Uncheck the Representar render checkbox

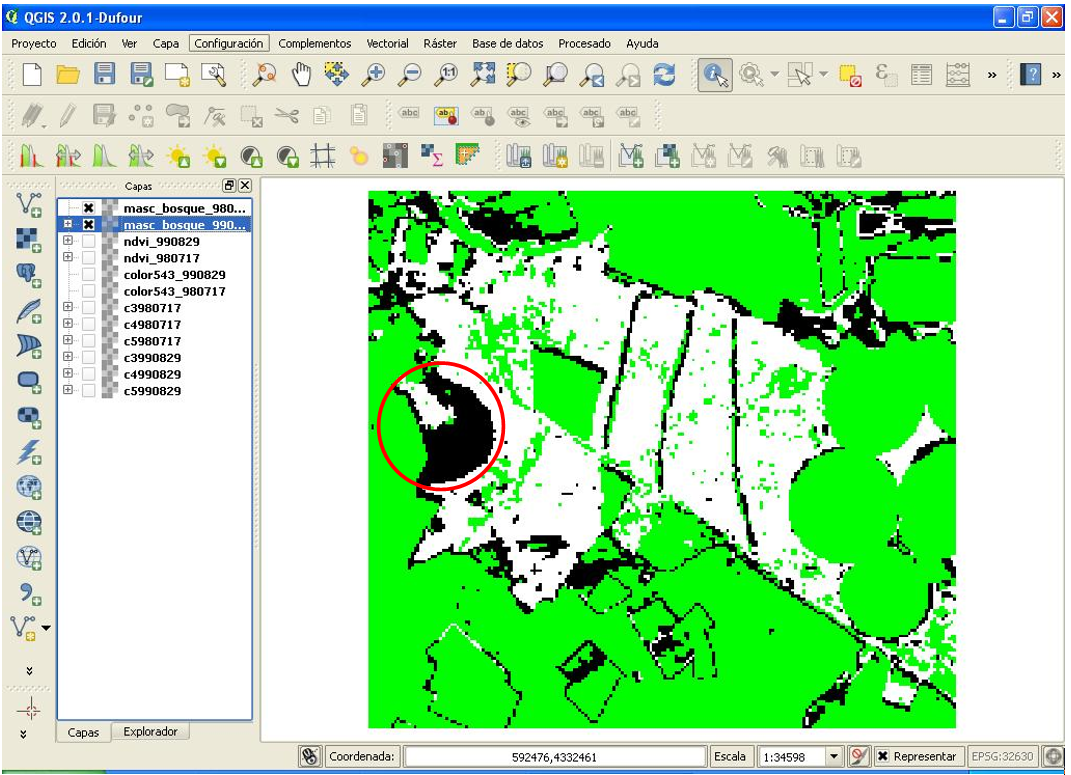point(883,757)
